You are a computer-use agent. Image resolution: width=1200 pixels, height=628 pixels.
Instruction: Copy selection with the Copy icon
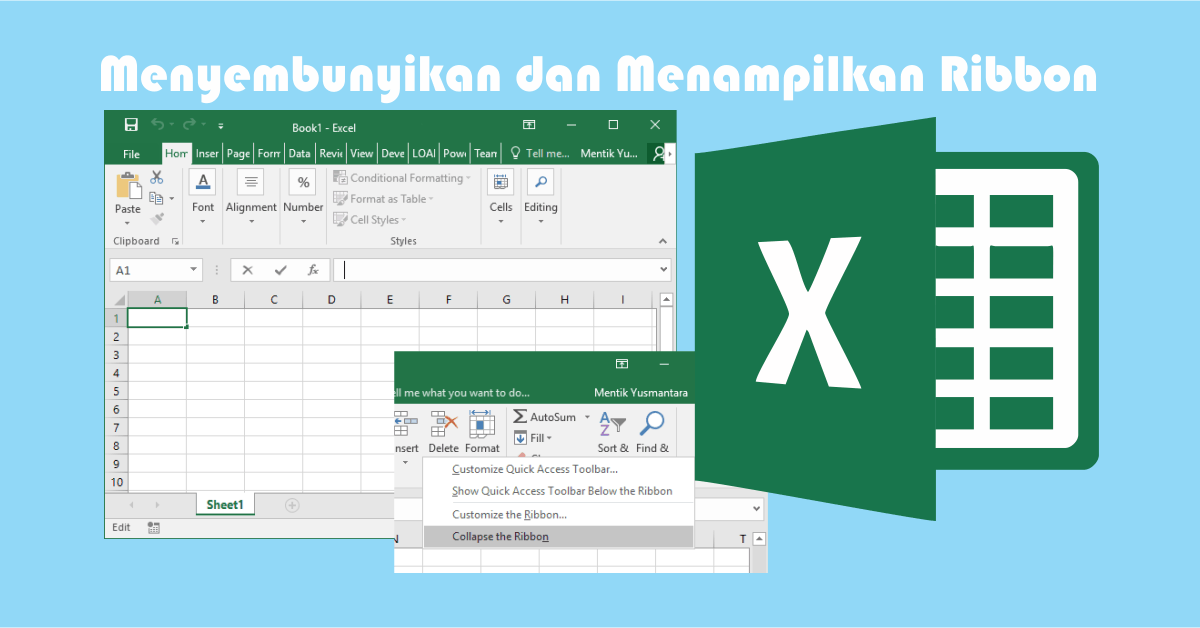[156, 198]
